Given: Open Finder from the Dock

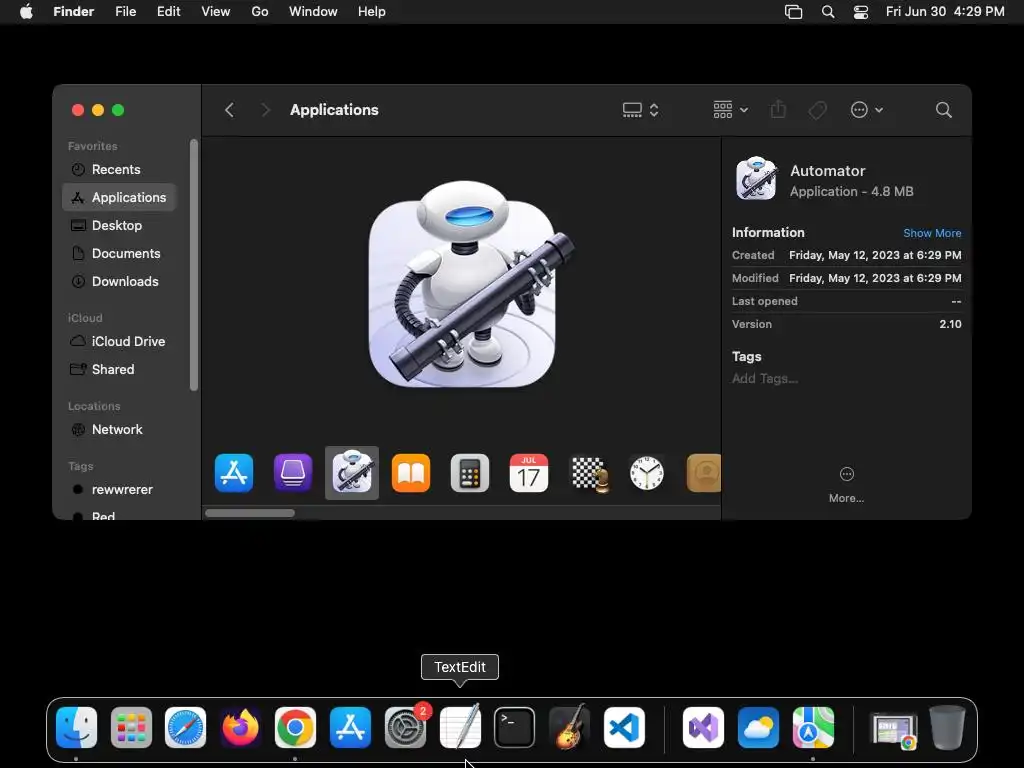Looking at the screenshot, I should point(76,728).
